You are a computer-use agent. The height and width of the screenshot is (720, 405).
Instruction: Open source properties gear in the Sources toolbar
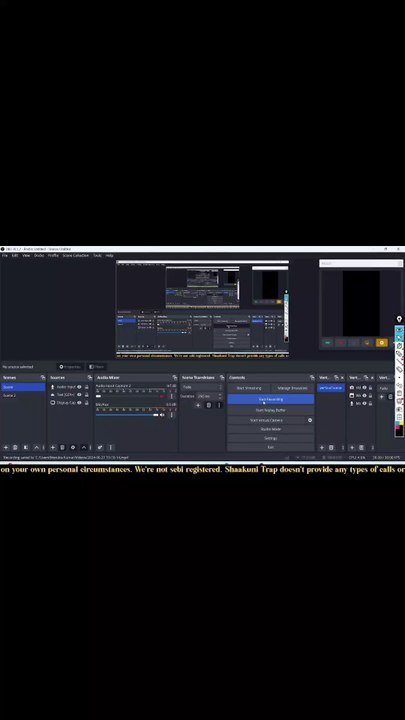73,447
